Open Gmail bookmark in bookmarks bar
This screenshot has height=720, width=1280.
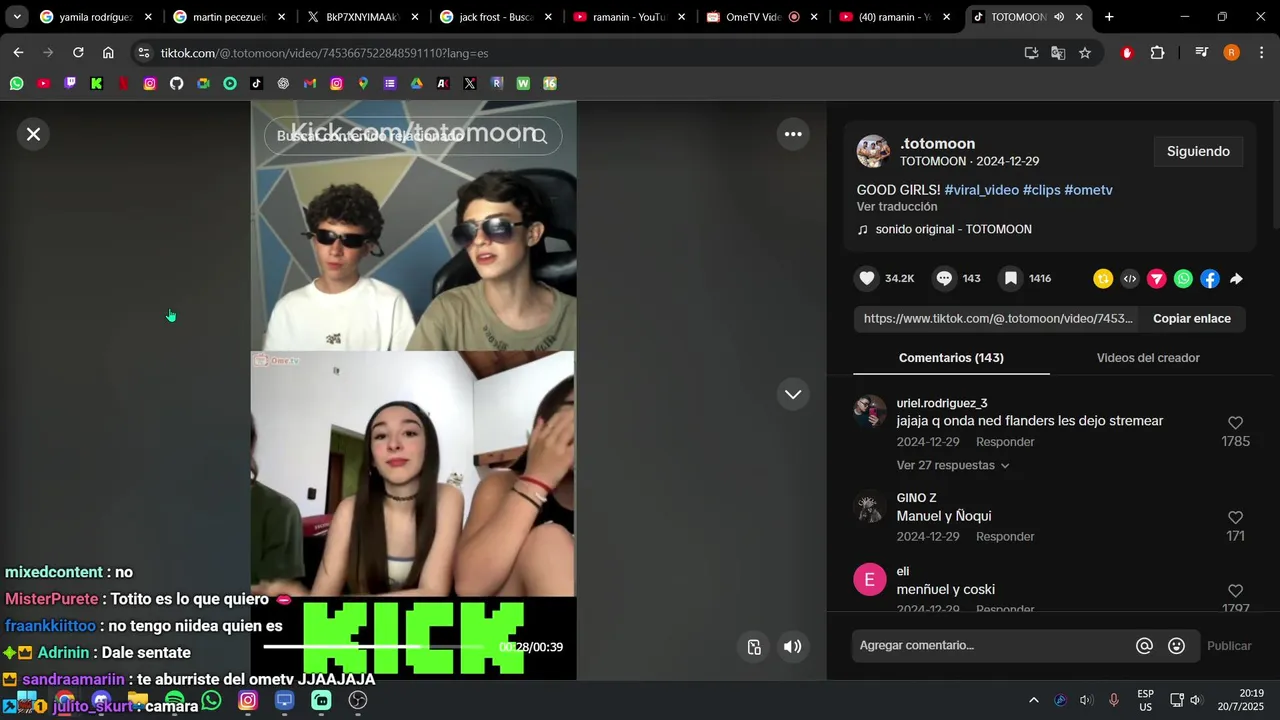310,84
